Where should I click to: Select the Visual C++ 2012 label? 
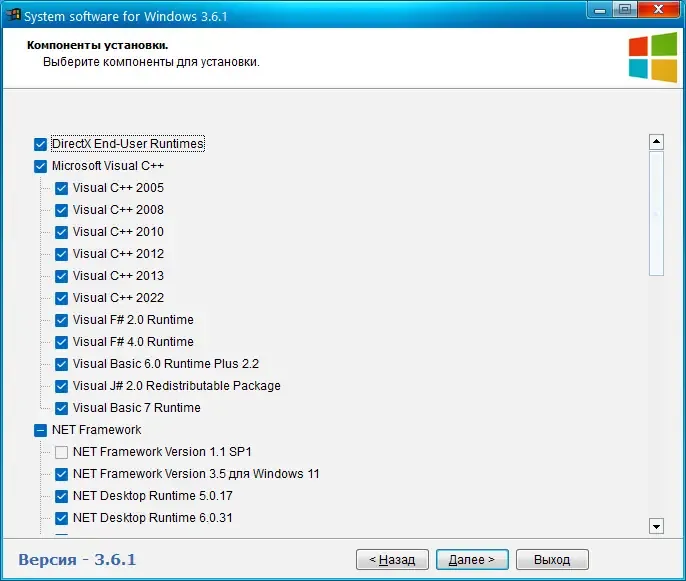[x=118, y=254]
